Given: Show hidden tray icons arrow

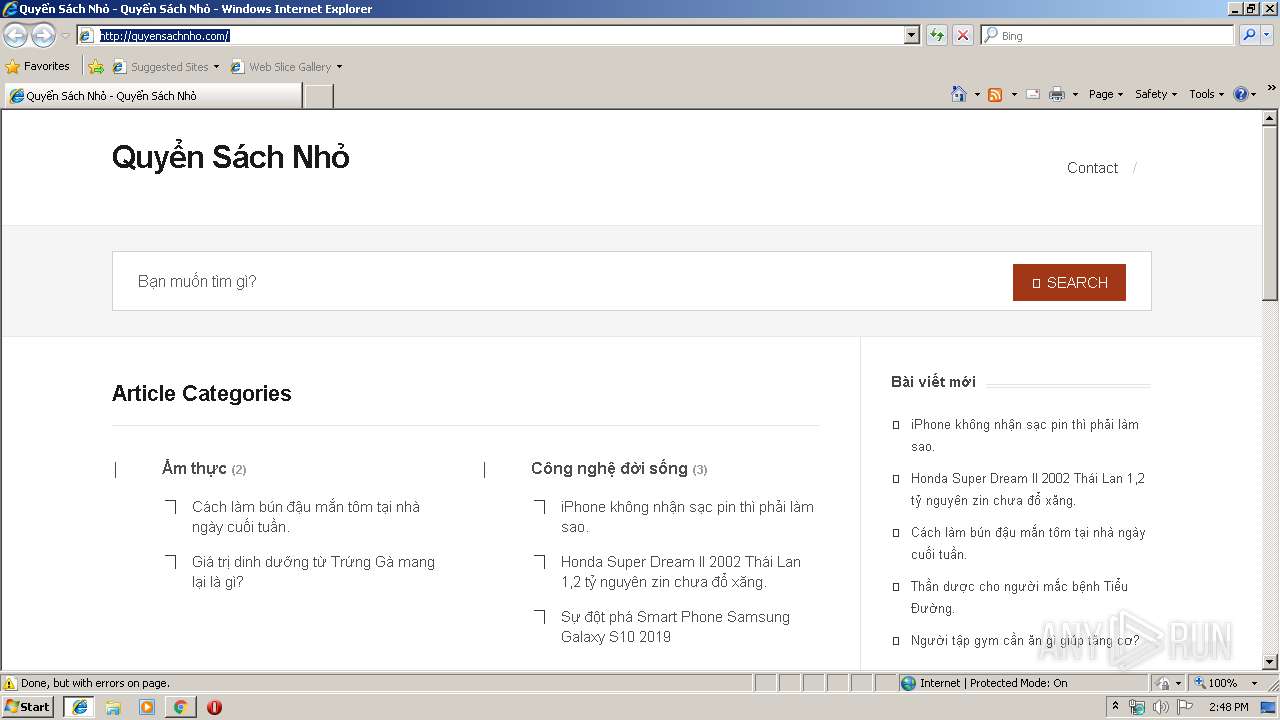Looking at the screenshot, I should [x=1115, y=707].
